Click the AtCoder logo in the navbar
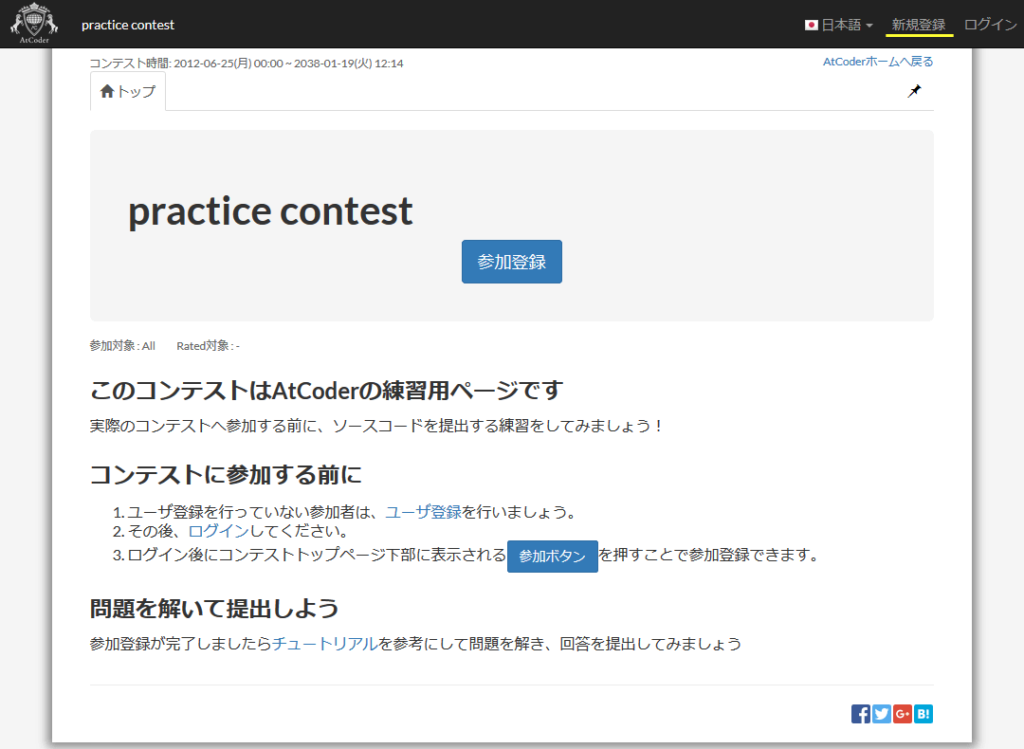 click(34, 24)
